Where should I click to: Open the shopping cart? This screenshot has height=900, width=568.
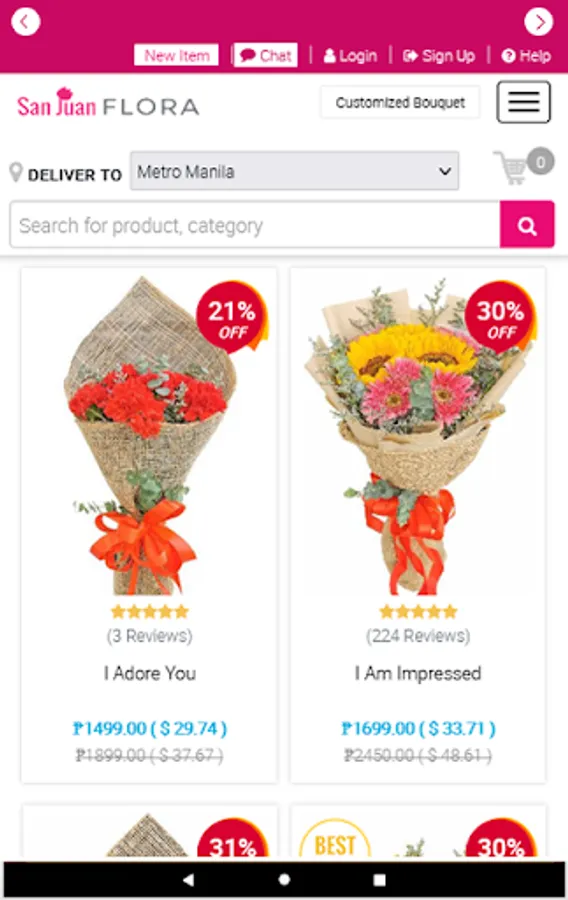(523, 166)
